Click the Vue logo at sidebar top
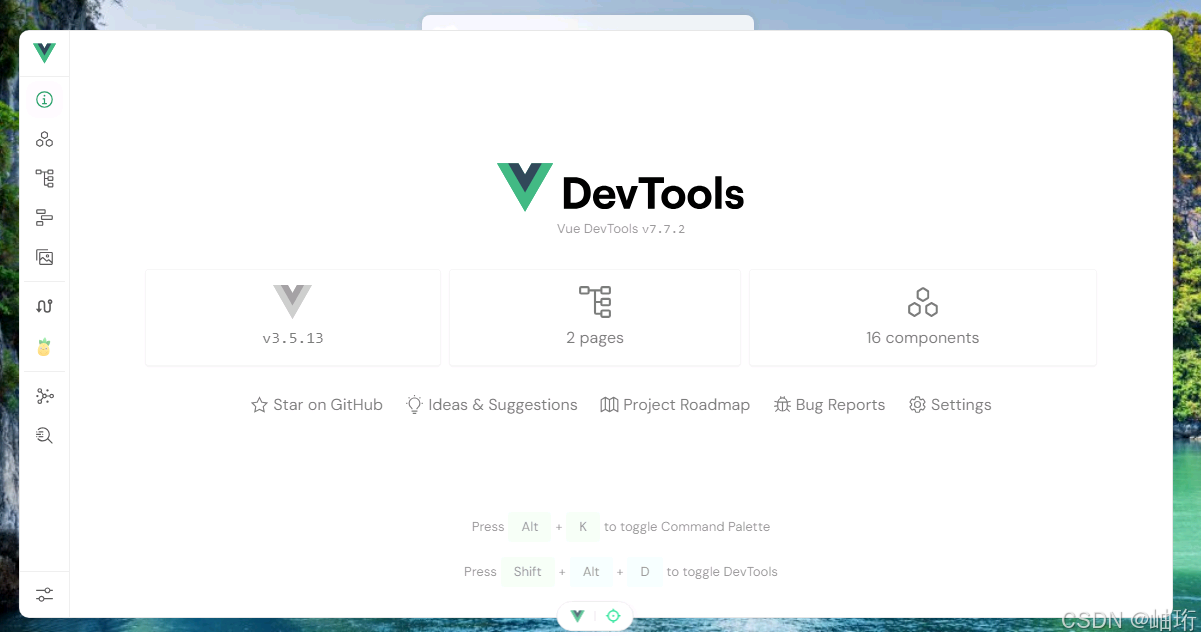The image size is (1201, 640). pyautogui.click(x=44, y=53)
